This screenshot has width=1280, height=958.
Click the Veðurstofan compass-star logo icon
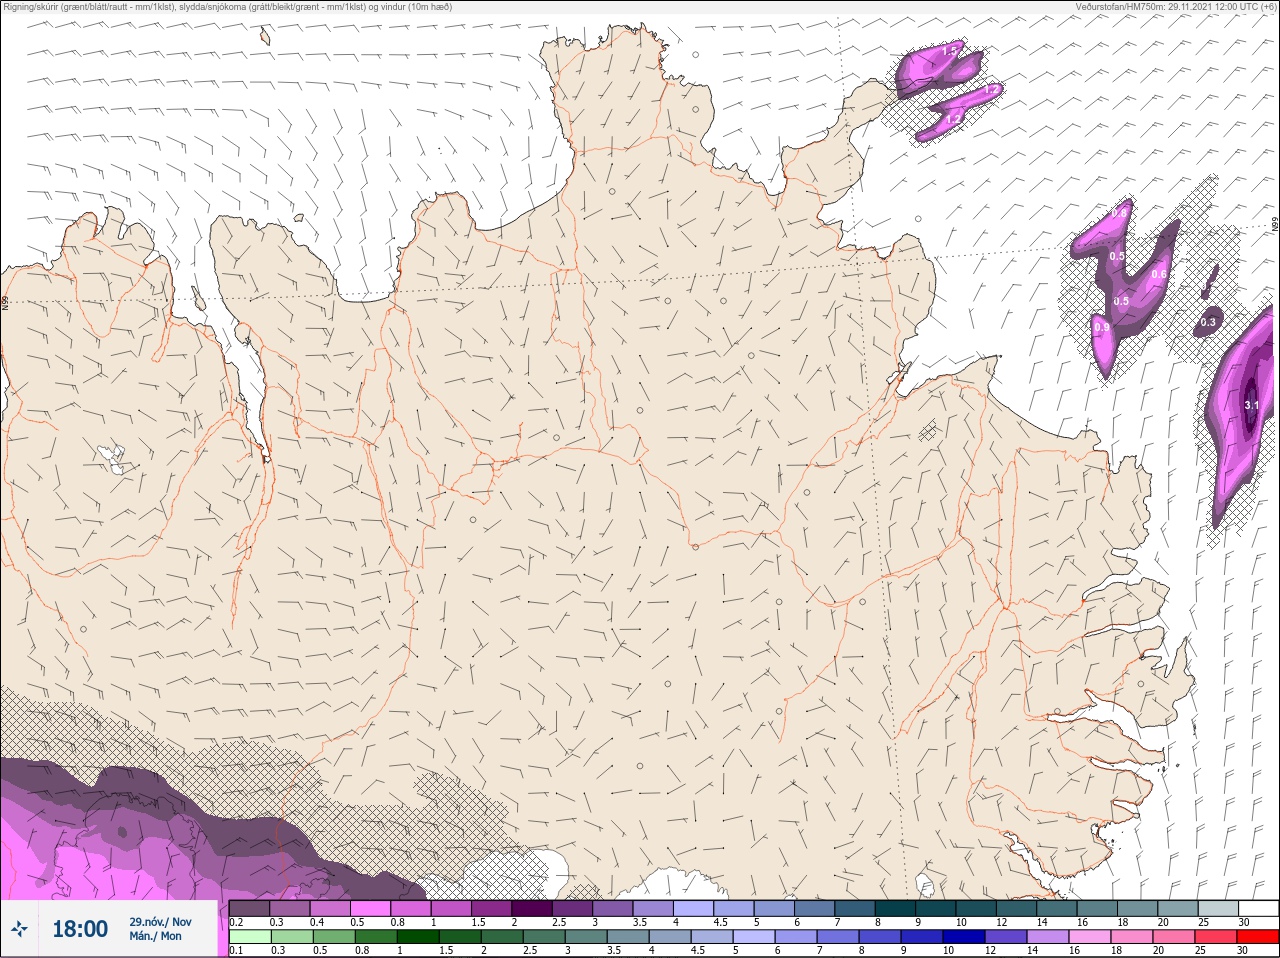[19, 929]
